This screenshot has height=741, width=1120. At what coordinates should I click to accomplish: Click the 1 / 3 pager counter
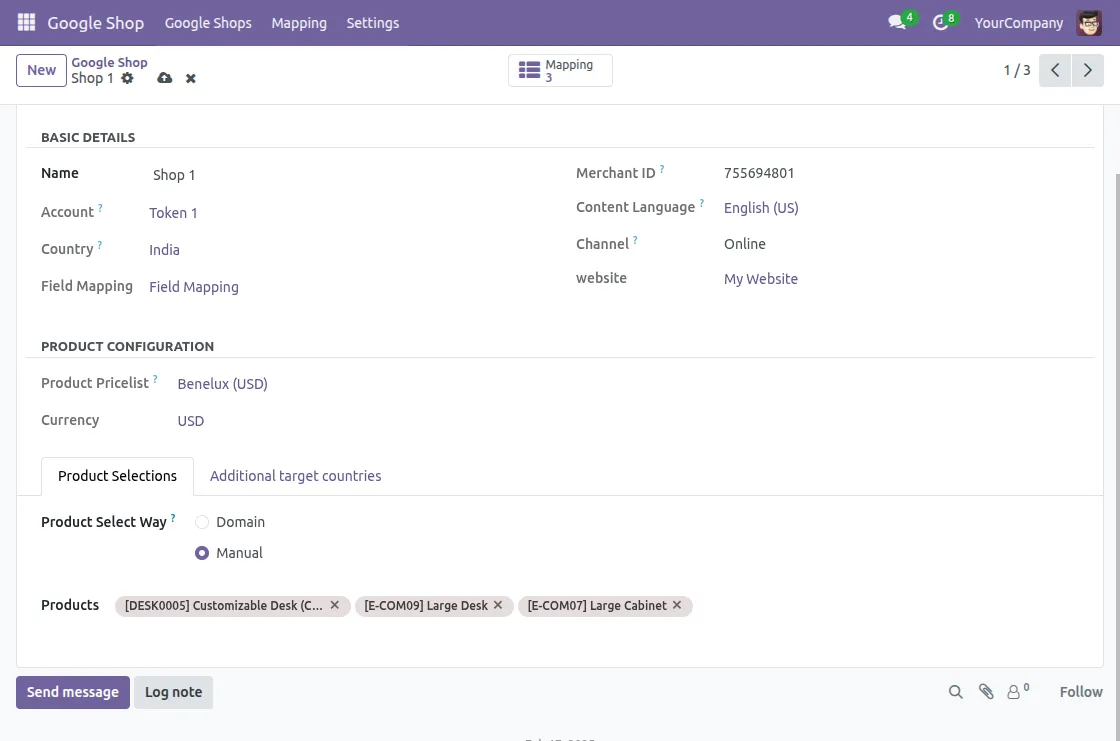click(x=1016, y=70)
